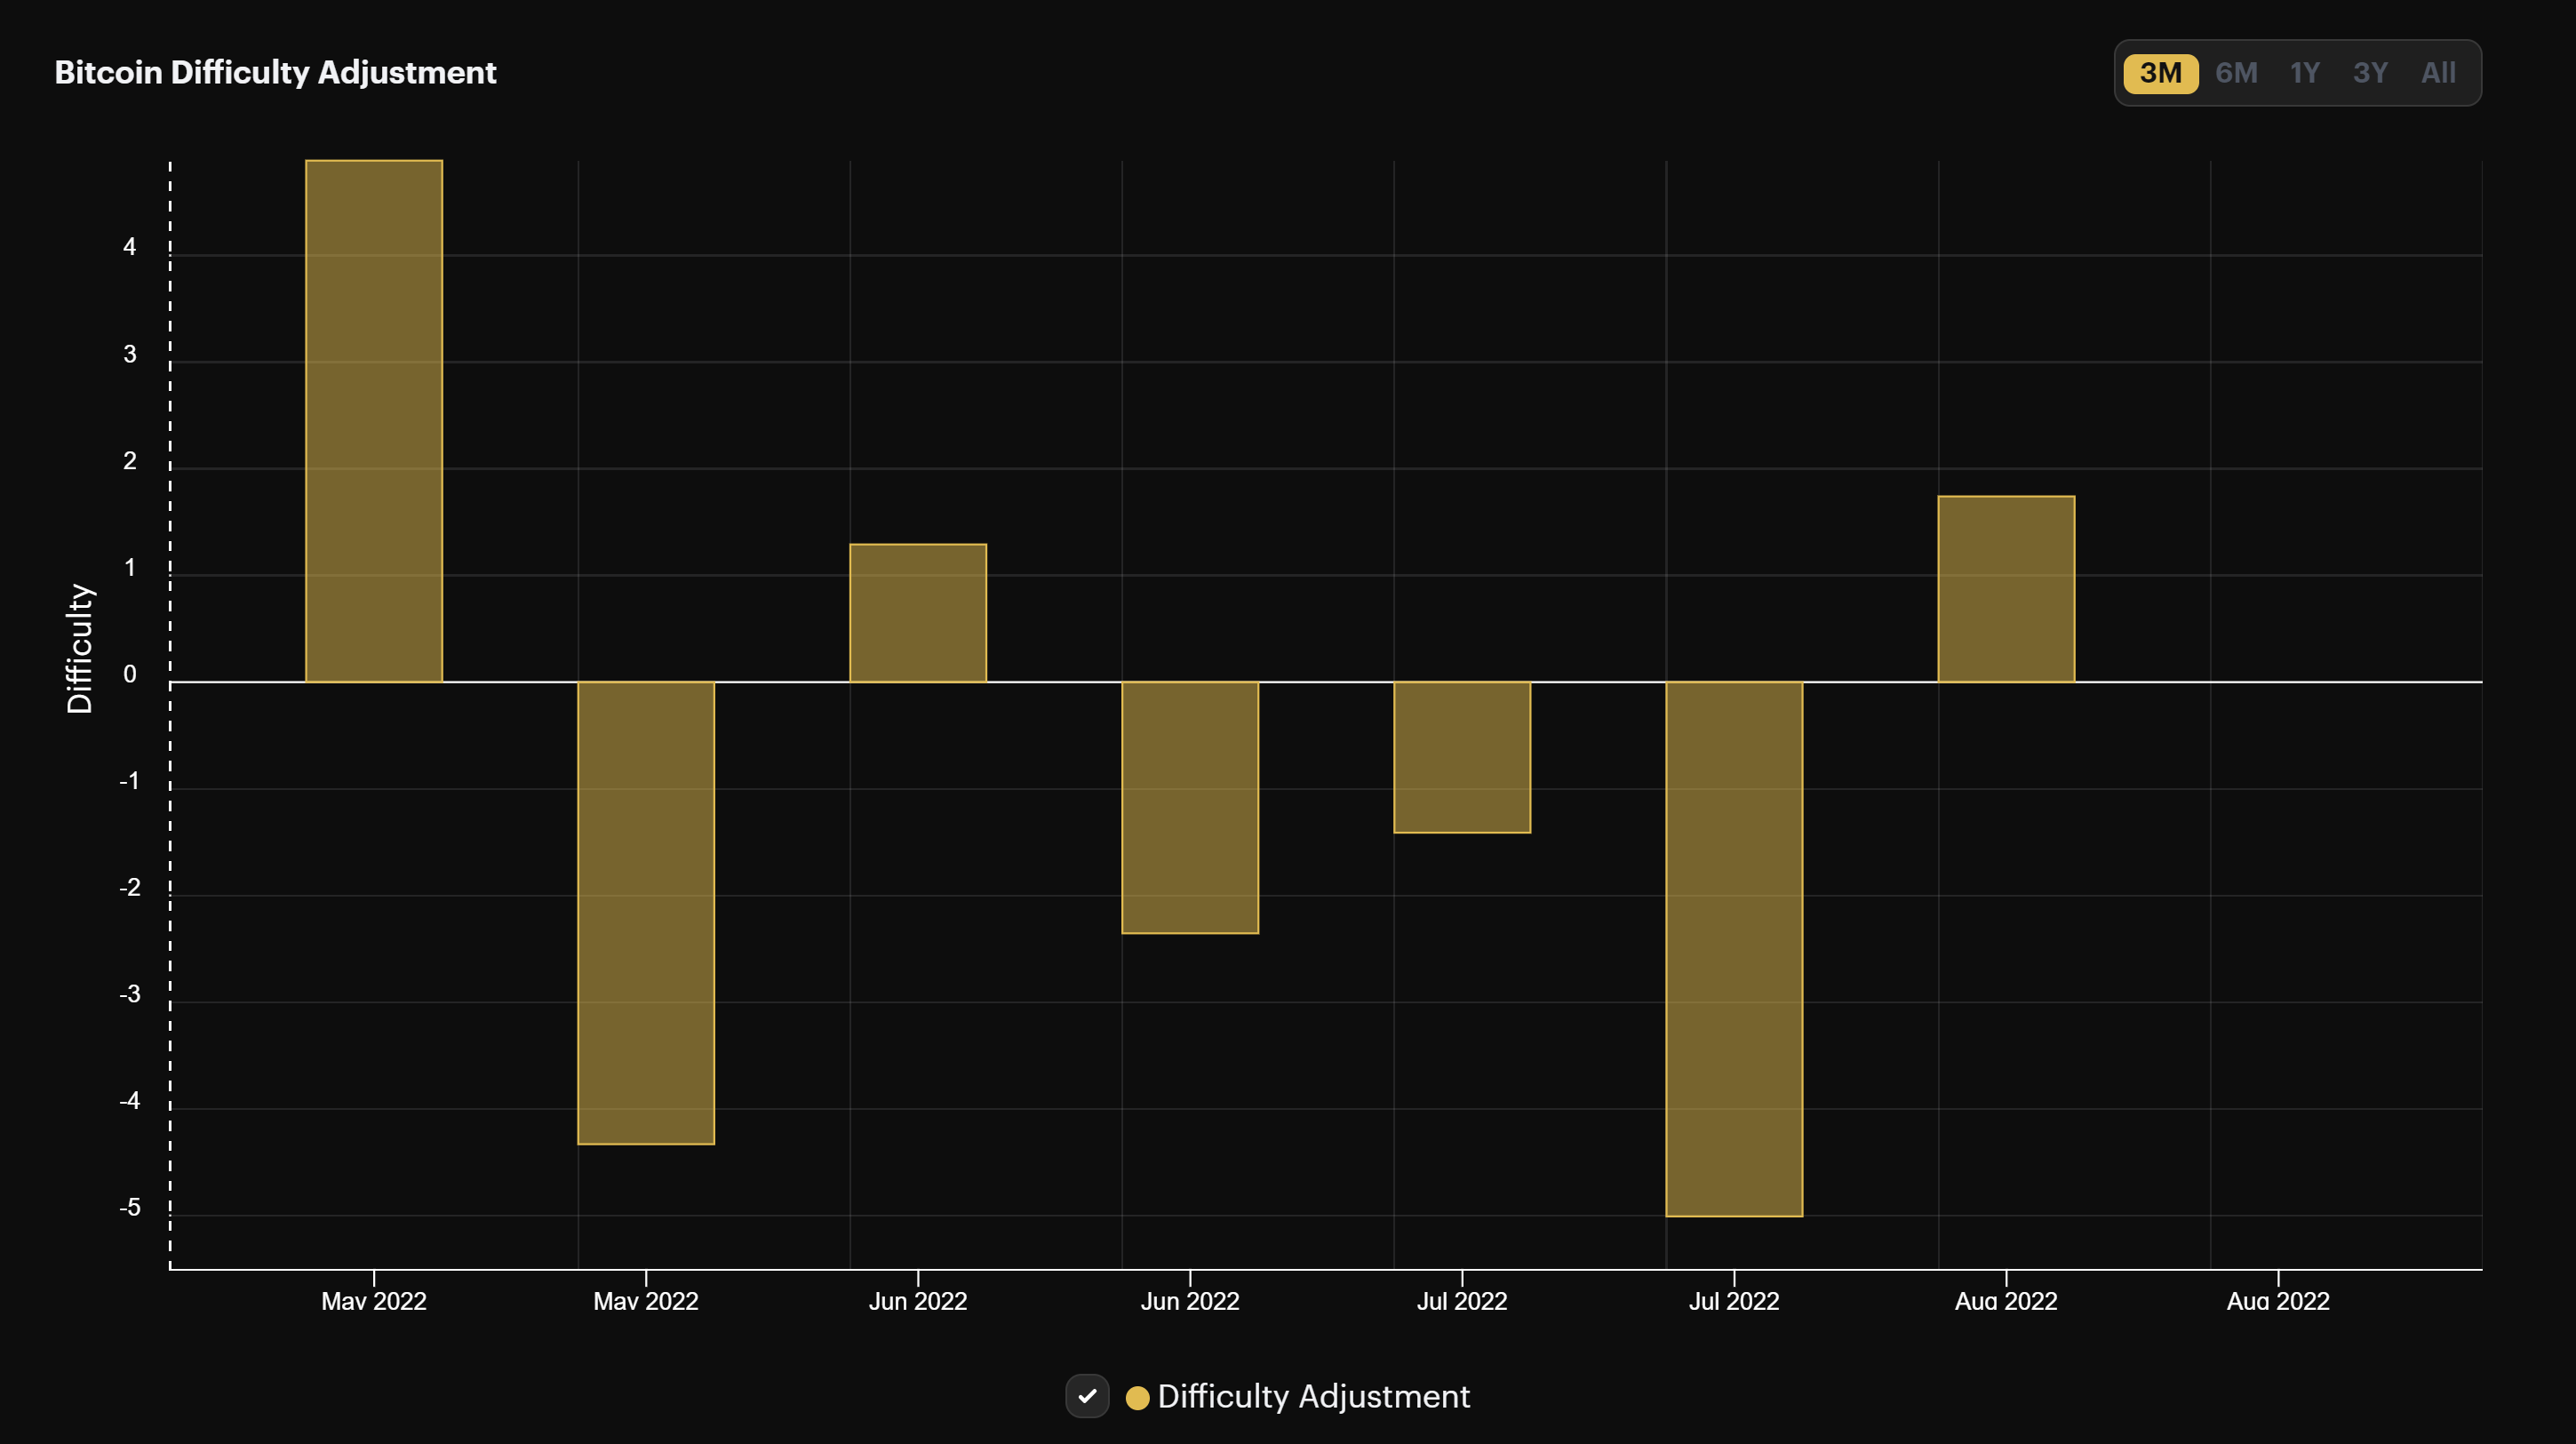Click the Bitcoin Difficulty Adjustment chart title
This screenshot has height=1444, width=2576.
[x=275, y=72]
